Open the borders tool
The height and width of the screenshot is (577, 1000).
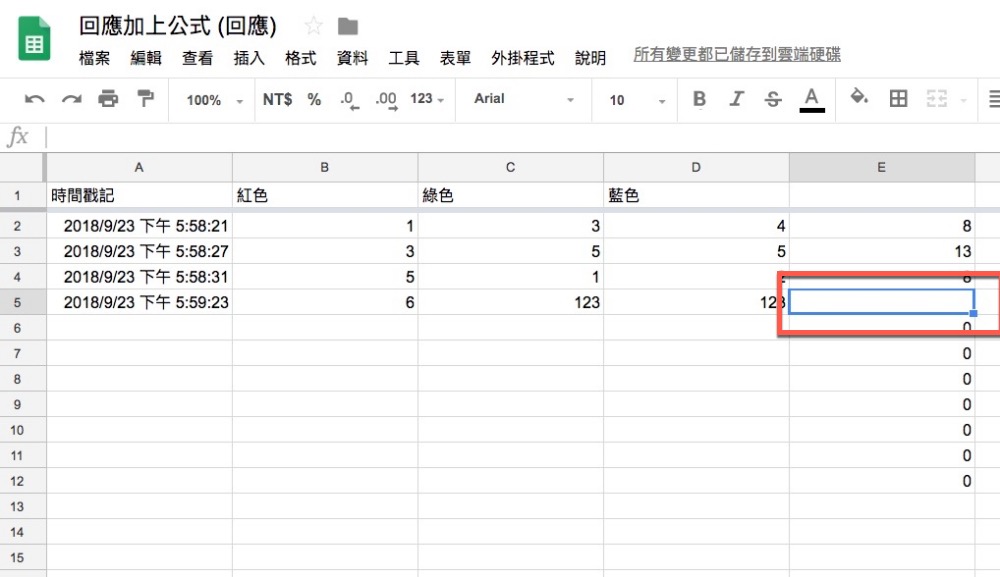click(x=898, y=99)
